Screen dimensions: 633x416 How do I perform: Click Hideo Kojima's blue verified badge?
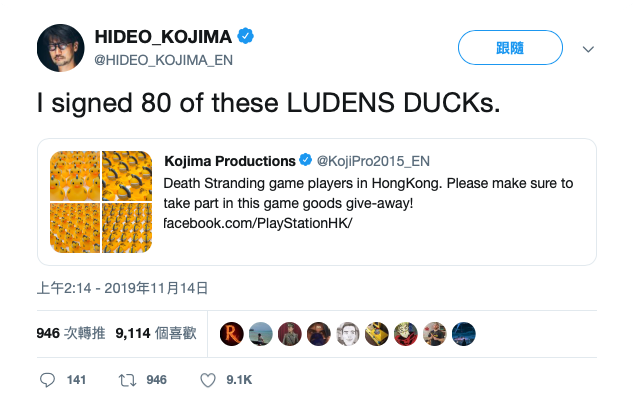pyautogui.click(x=246, y=37)
